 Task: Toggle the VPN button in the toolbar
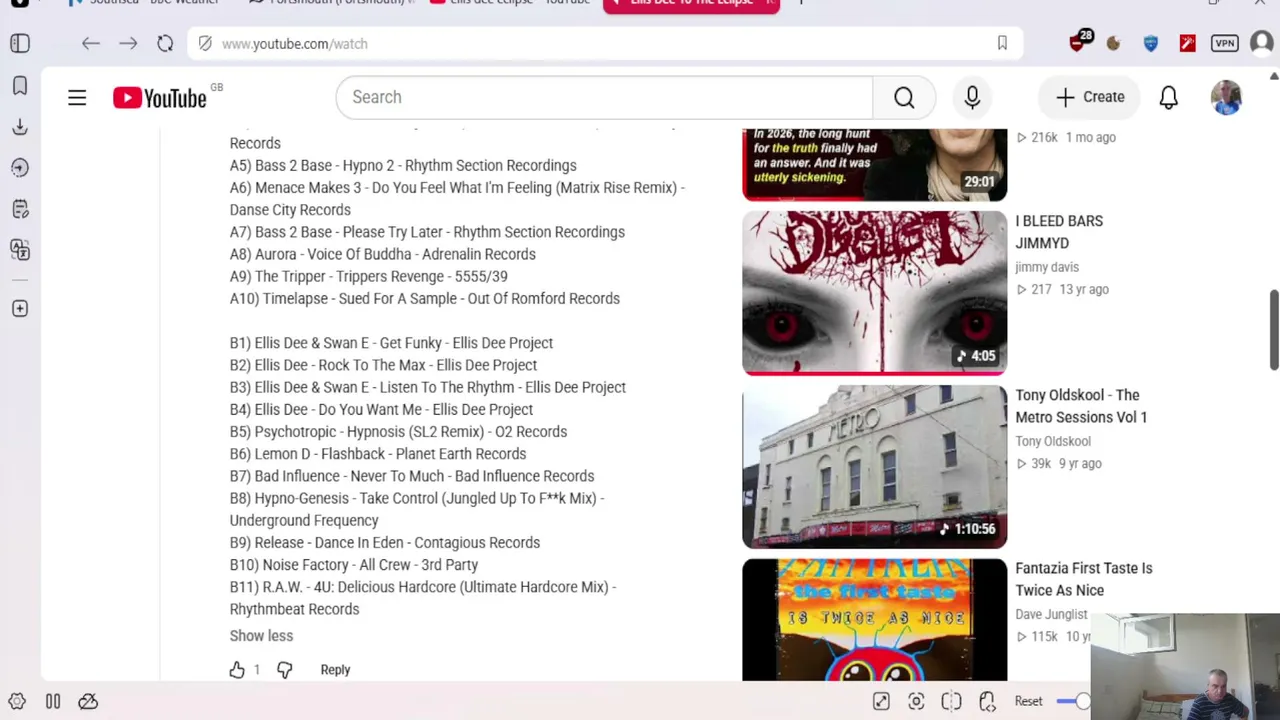pos(1225,43)
